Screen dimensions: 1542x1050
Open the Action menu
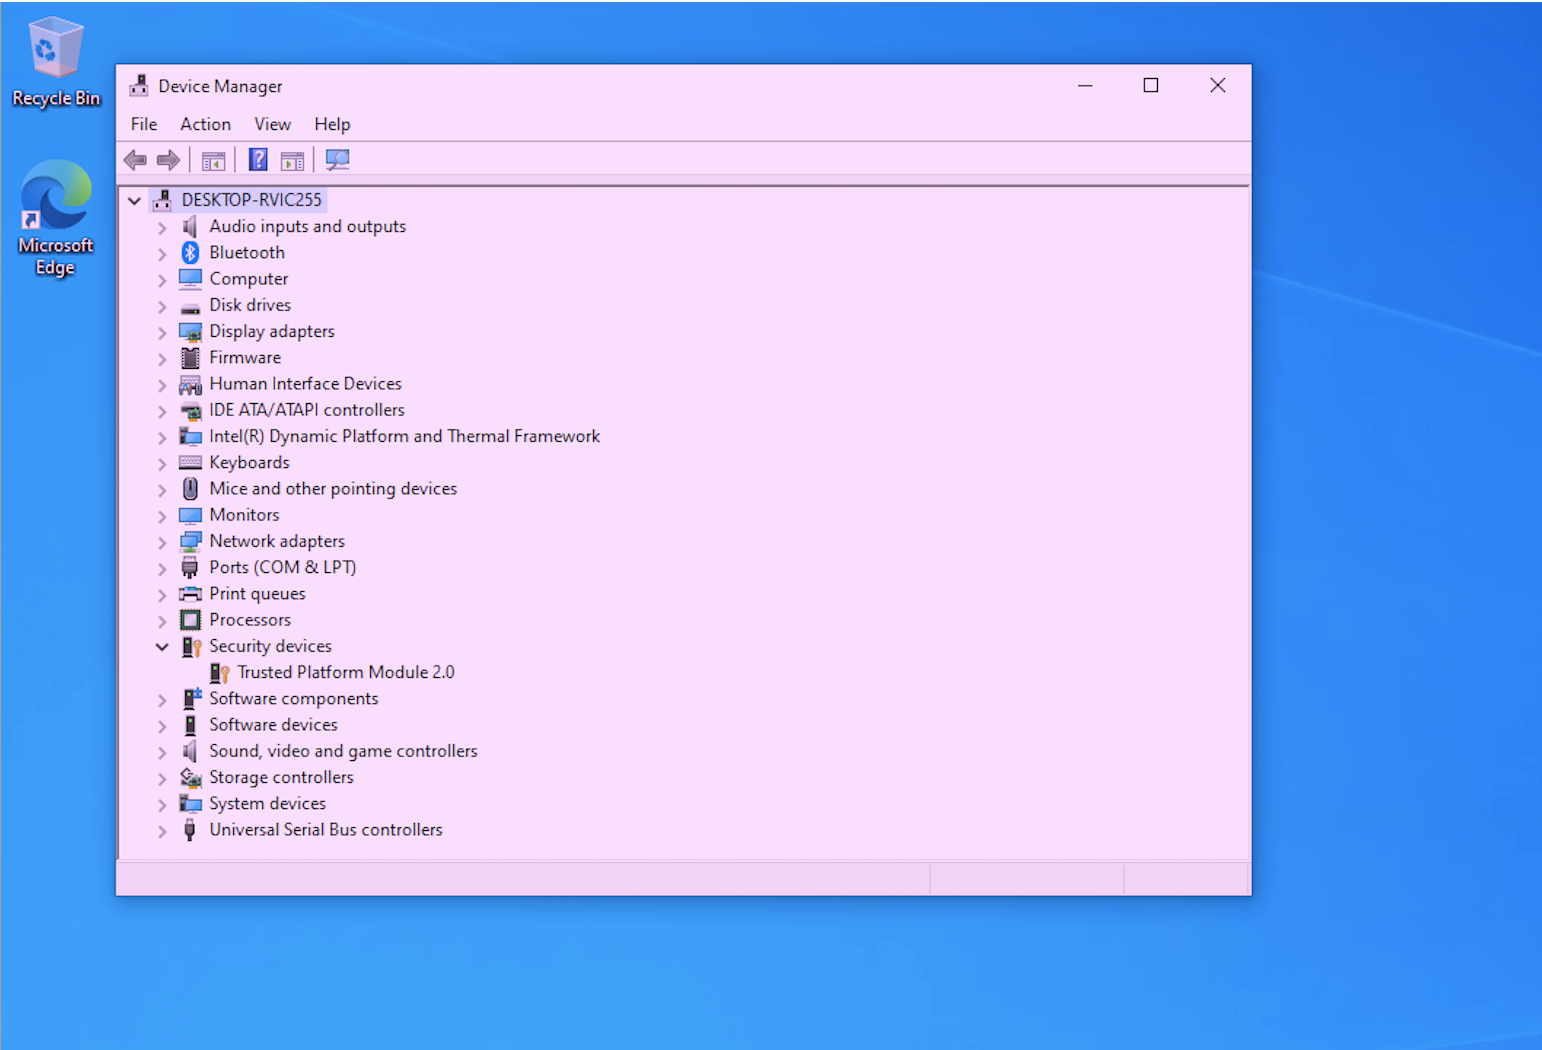pos(205,124)
